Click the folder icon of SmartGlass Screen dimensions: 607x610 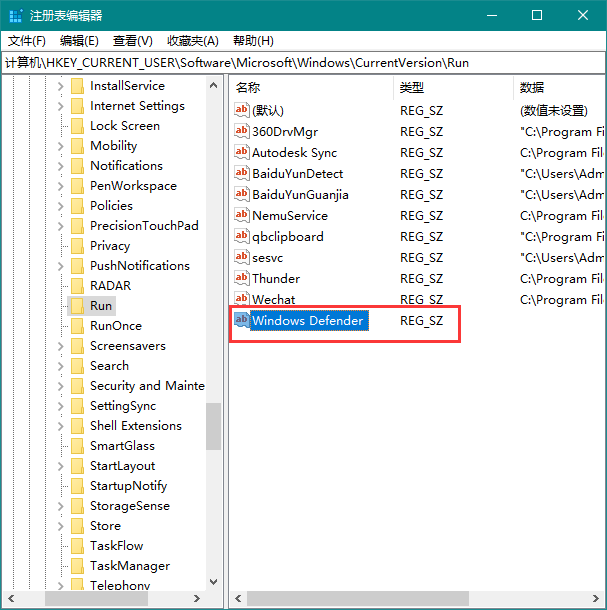click(x=77, y=446)
